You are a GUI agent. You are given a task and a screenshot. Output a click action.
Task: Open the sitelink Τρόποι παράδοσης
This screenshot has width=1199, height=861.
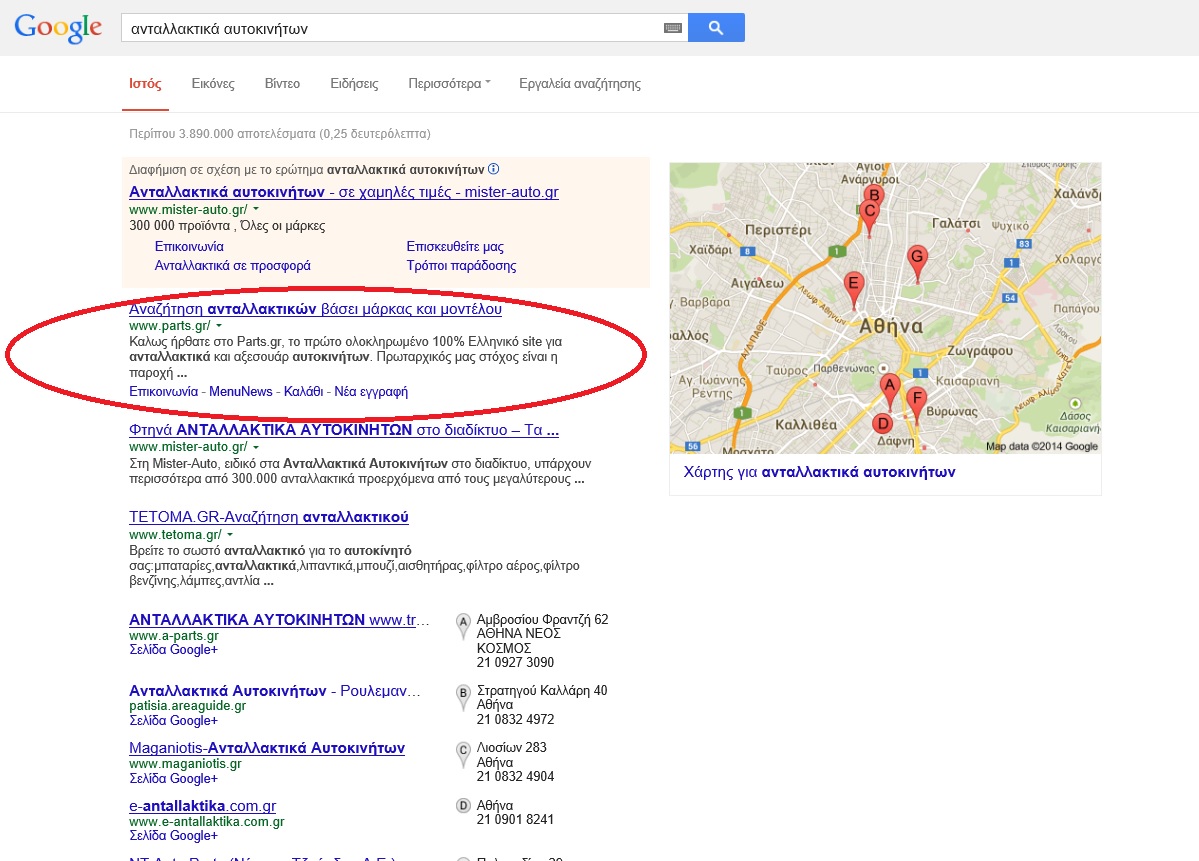click(461, 265)
